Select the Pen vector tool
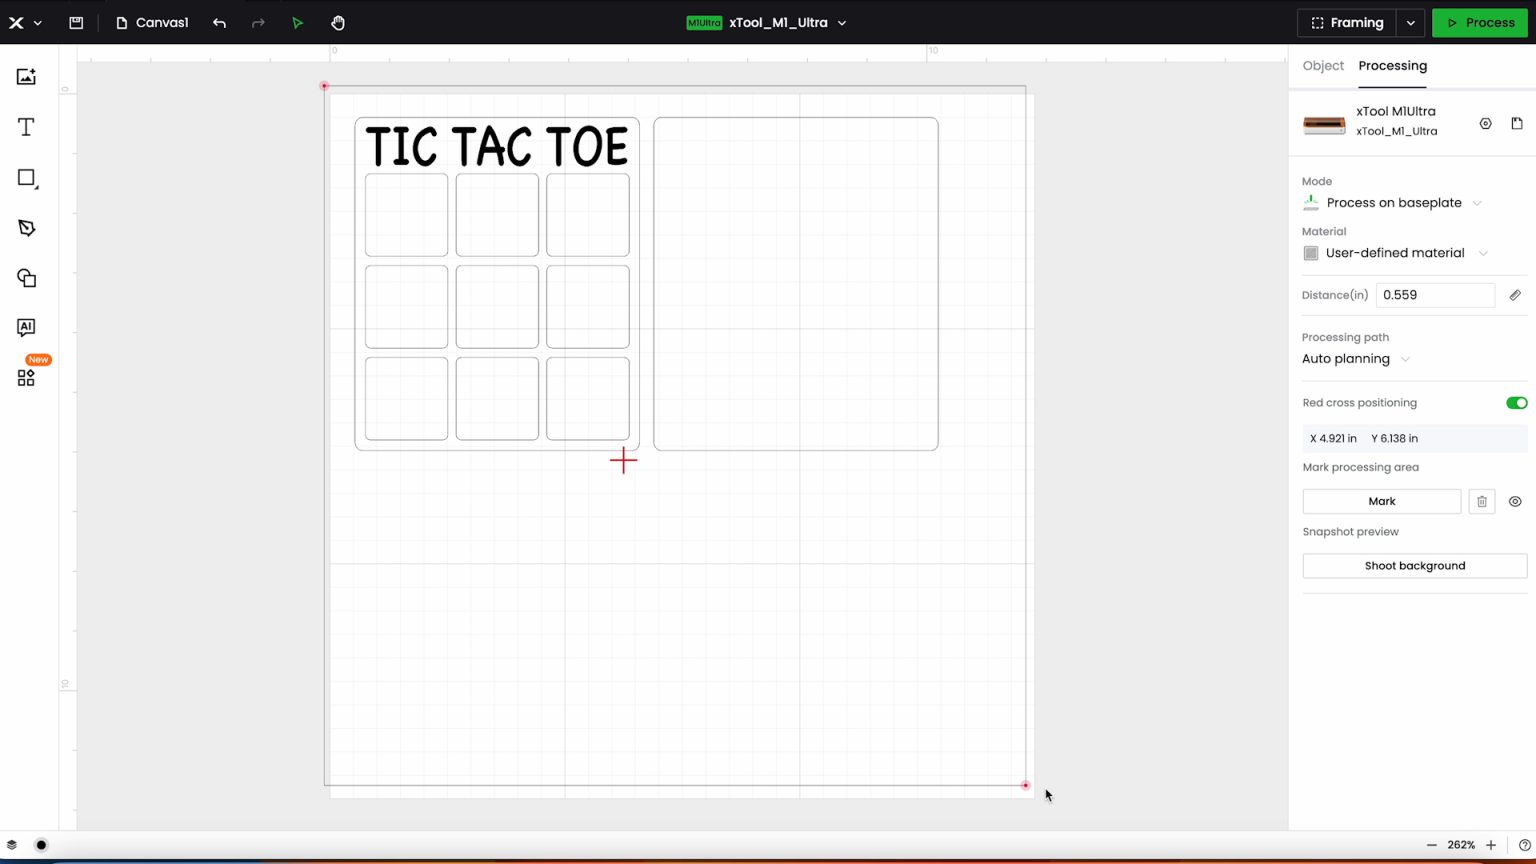 point(26,228)
